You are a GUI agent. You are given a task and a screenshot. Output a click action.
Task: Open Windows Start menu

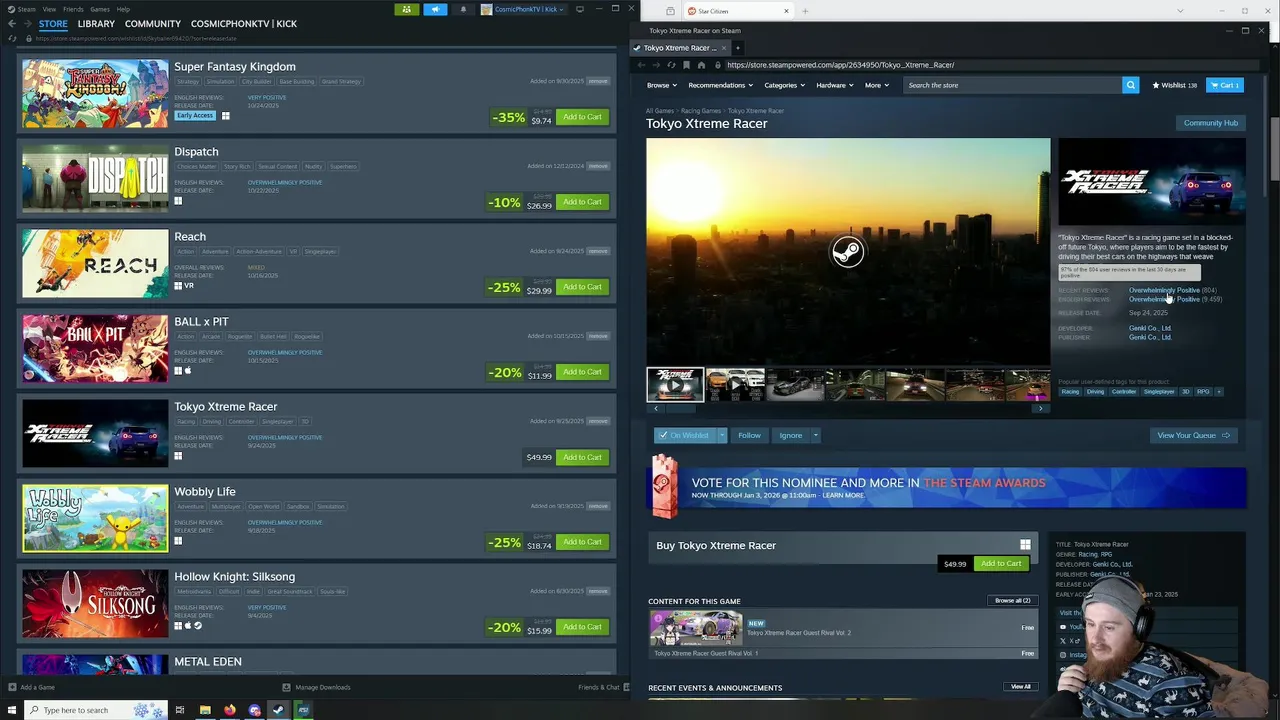point(13,710)
